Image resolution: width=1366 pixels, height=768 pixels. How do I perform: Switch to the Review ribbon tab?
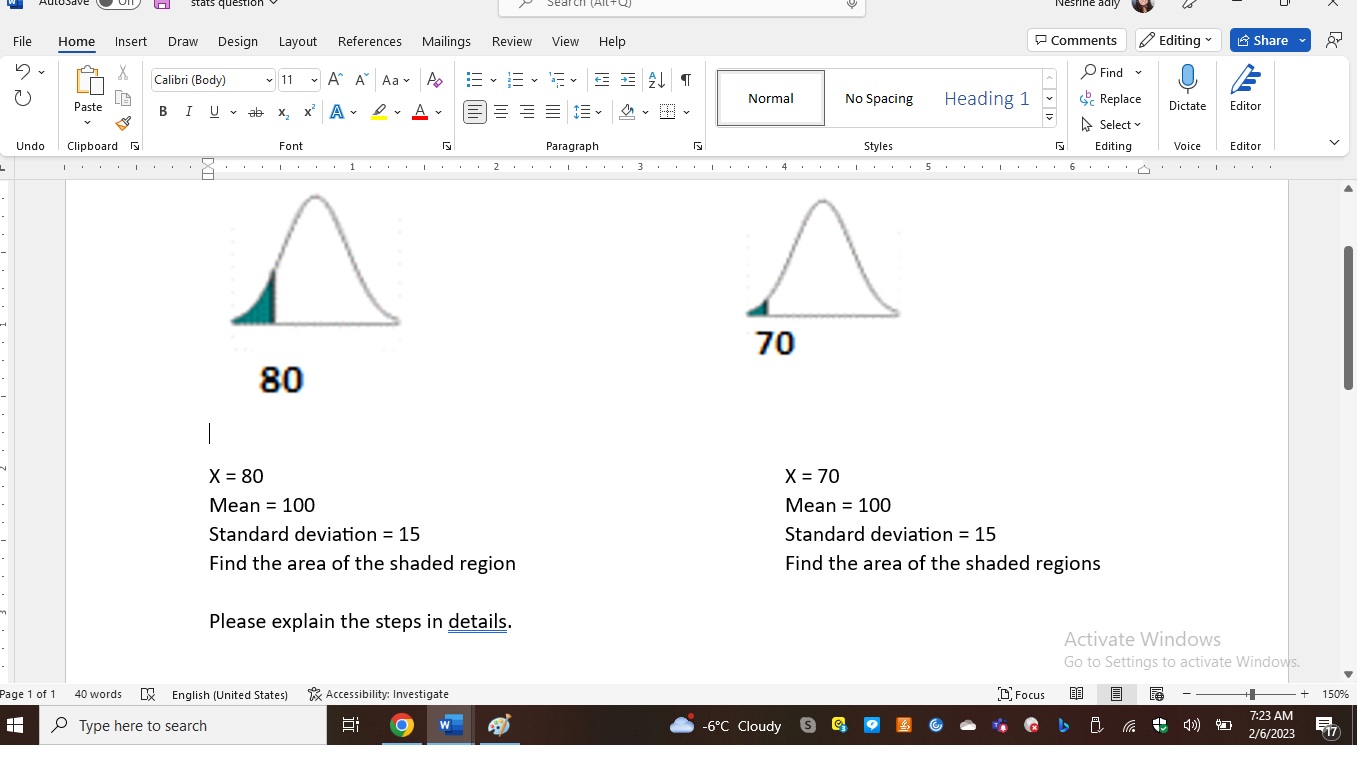511,41
